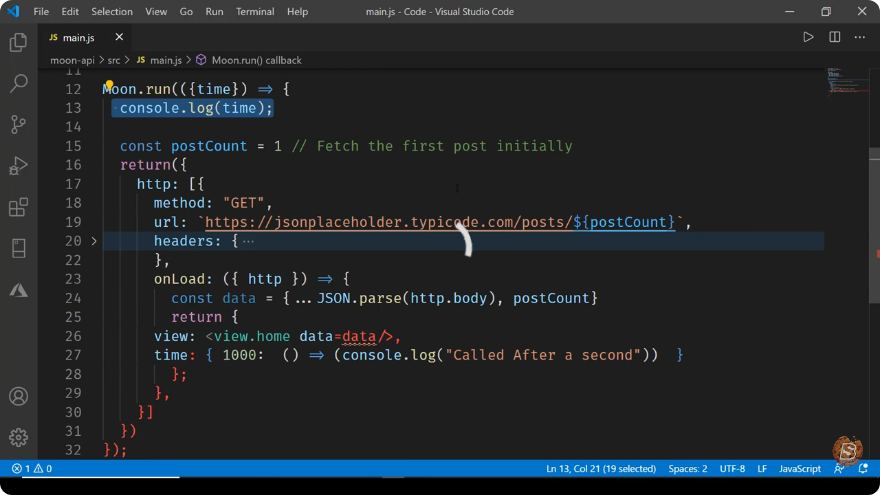Open the Terminal menu

(255, 11)
